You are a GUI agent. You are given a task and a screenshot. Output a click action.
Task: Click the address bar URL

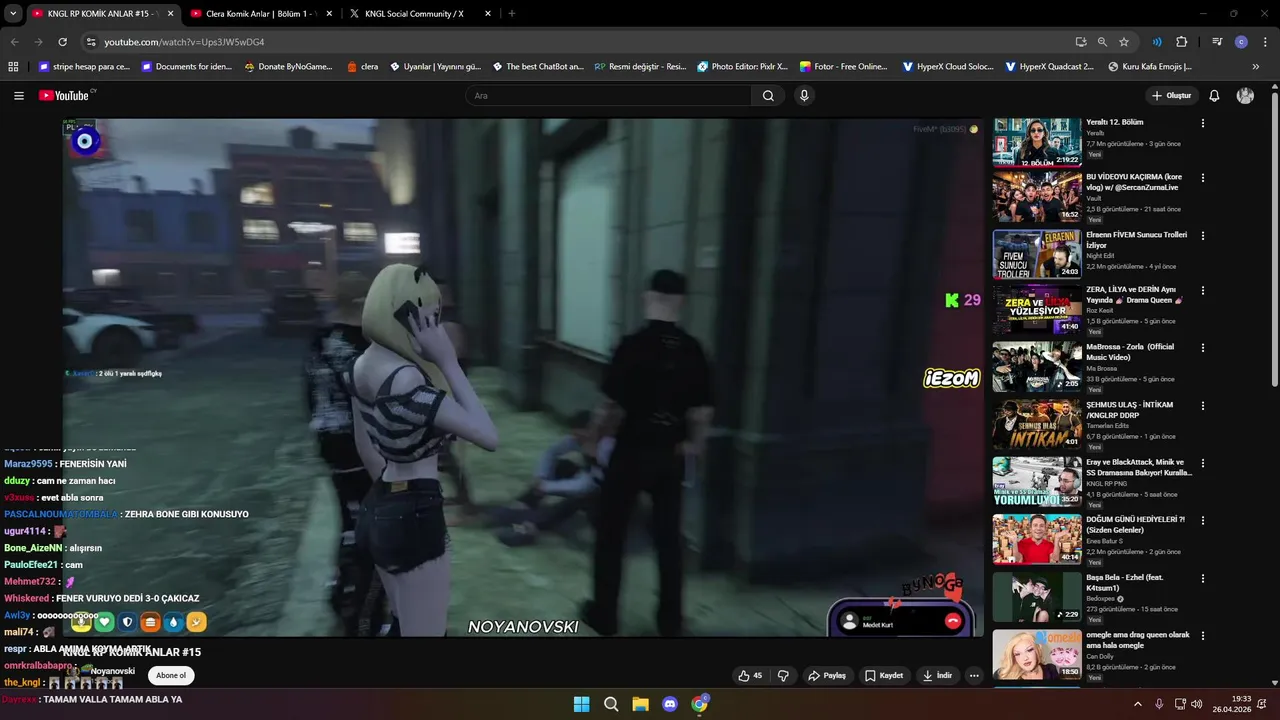point(184,42)
